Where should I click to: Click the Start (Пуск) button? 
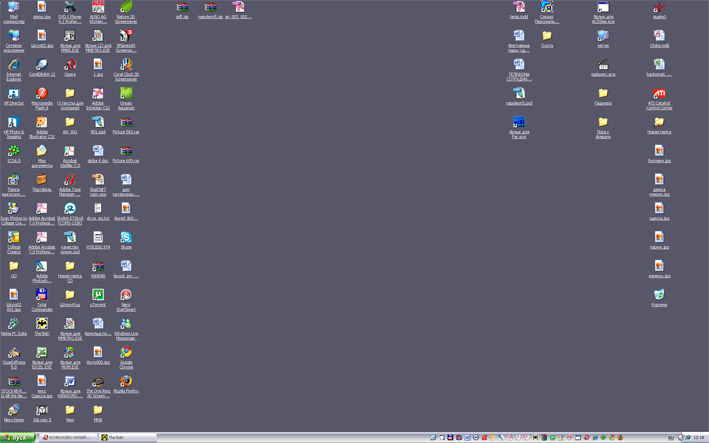coord(18,438)
